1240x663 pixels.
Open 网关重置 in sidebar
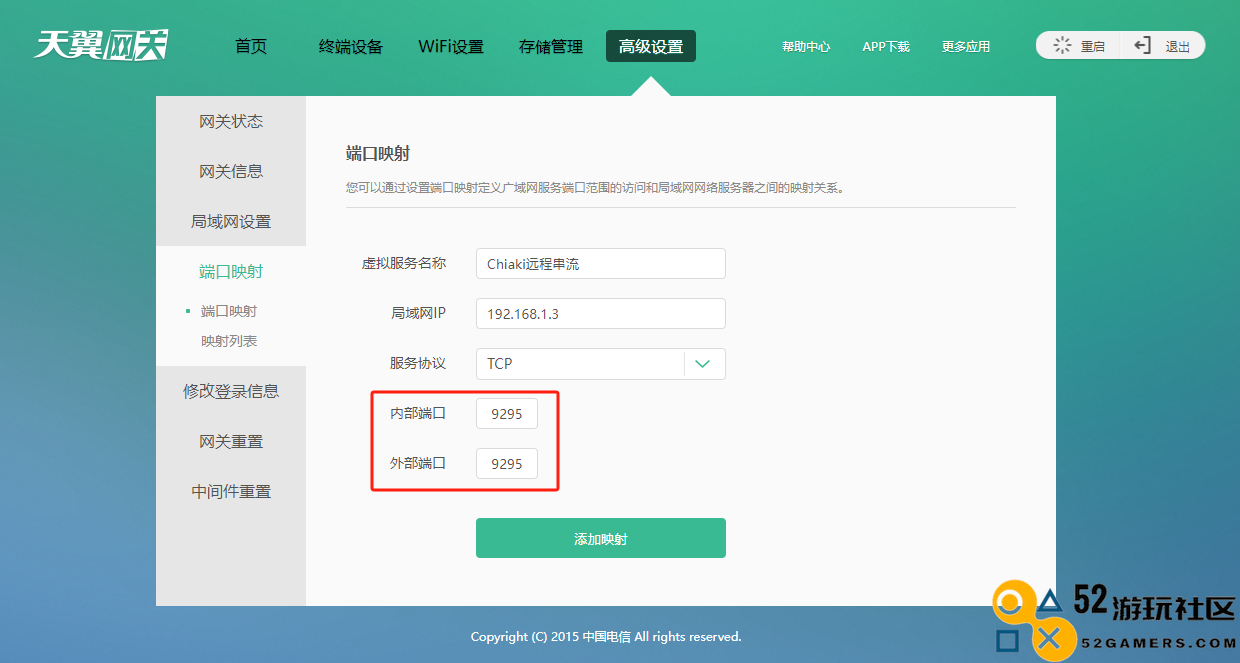pos(231,441)
